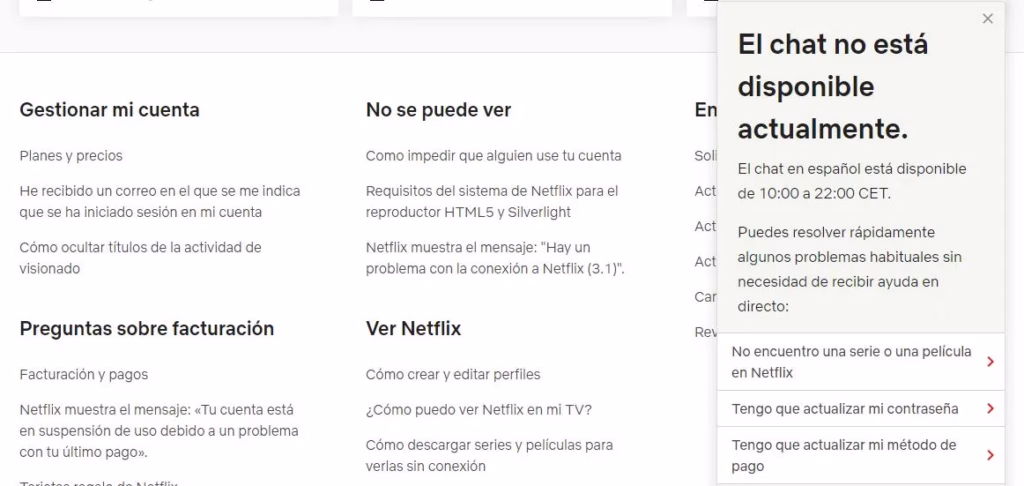Click chevron next to 'actualizar mi contraseña'
1024x486 pixels.
(x=990, y=409)
